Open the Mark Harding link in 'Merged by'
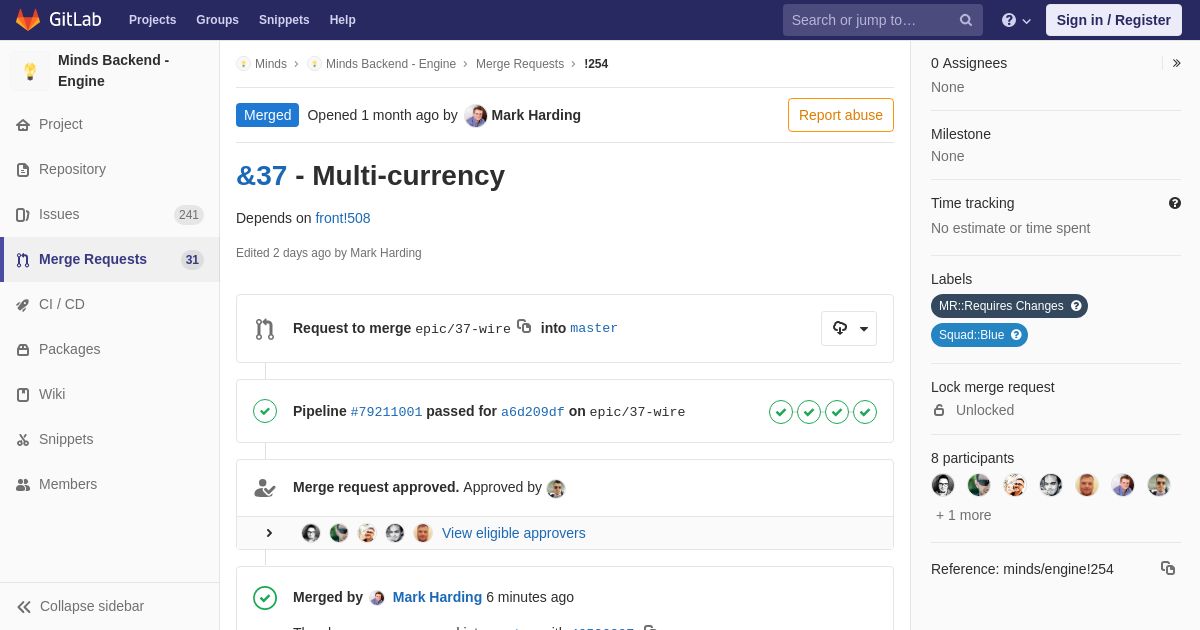Screen dimensions: 1200x630 coord(437,597)
